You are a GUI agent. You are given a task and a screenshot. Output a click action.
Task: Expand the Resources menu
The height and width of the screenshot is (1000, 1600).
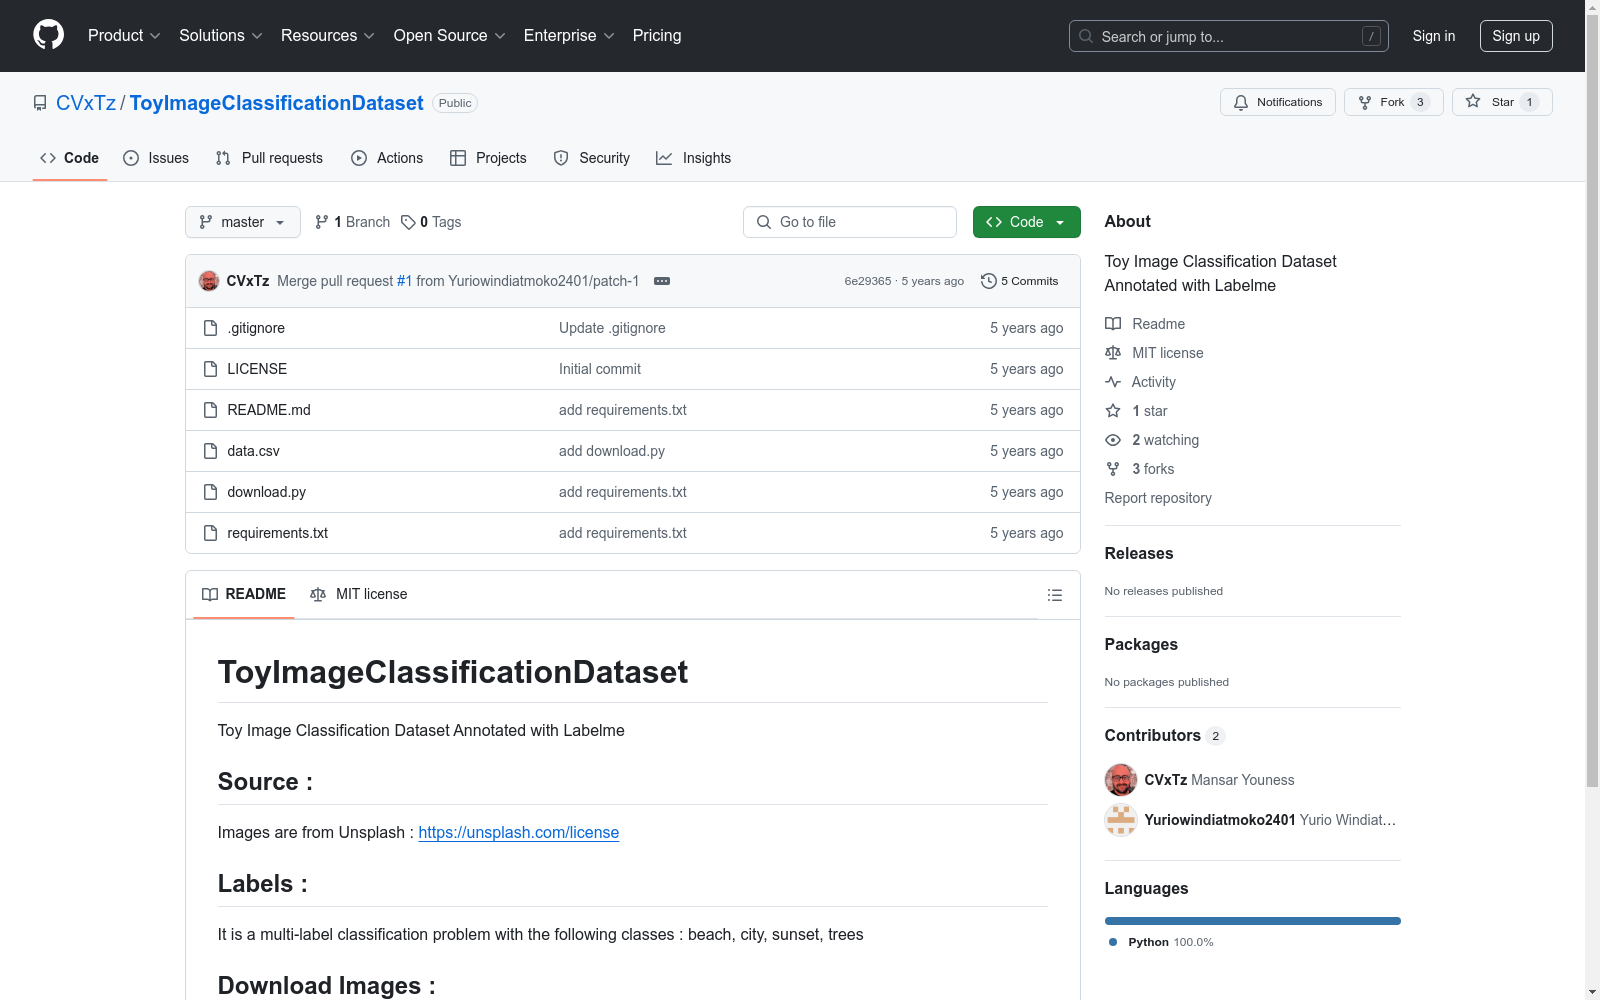(x=328, y=36)
